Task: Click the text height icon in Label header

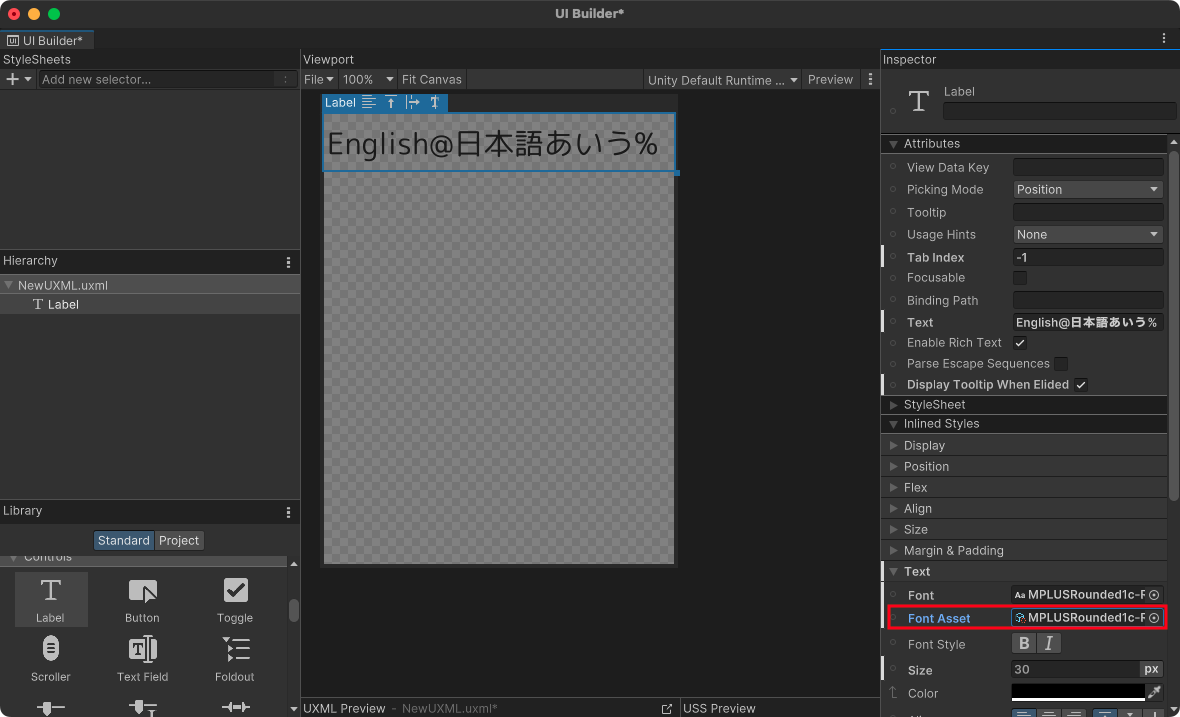Action: tap(434, 102)
